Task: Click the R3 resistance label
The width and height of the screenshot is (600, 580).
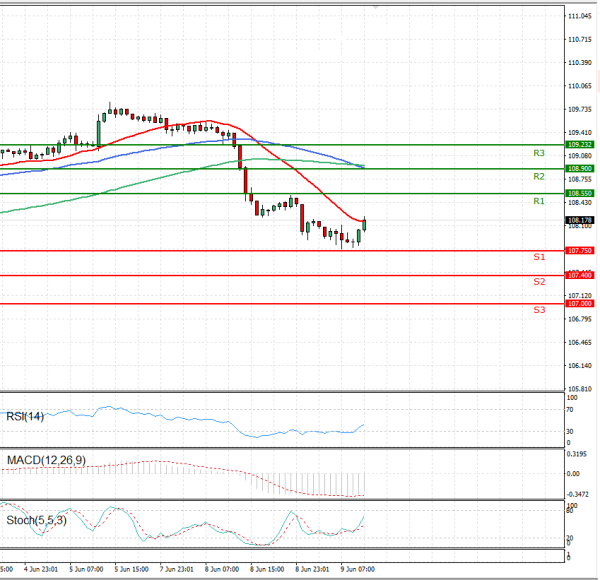Action: [x=538, y=153]
